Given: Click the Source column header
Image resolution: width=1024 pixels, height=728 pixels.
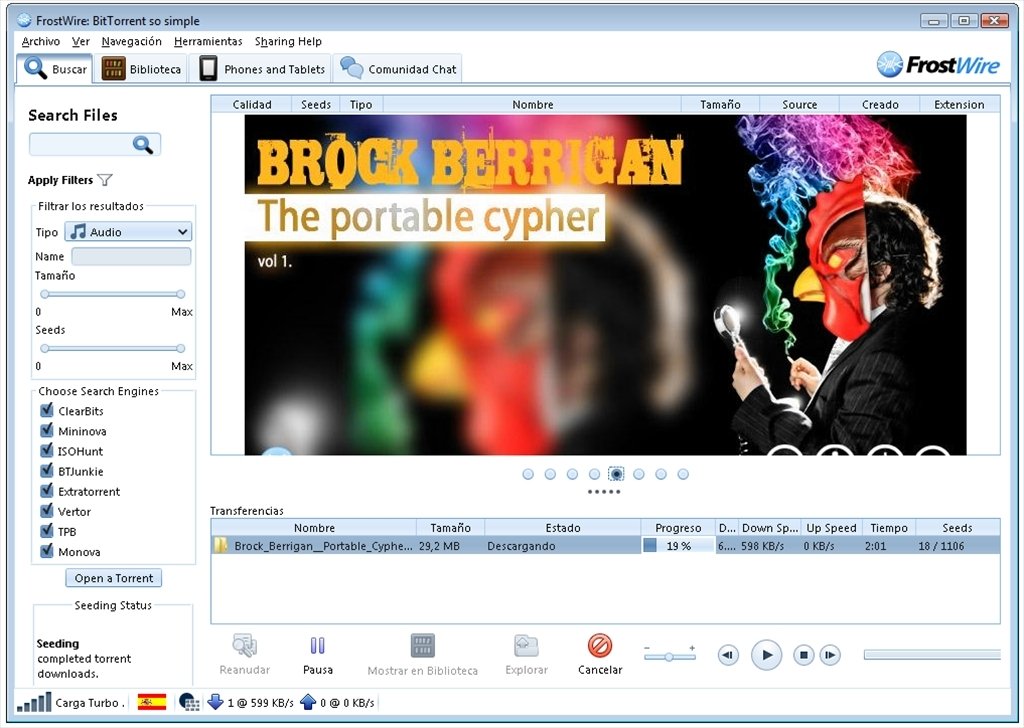Looking at the screenshot, I should pyautogui.click(x=799, y=104).
